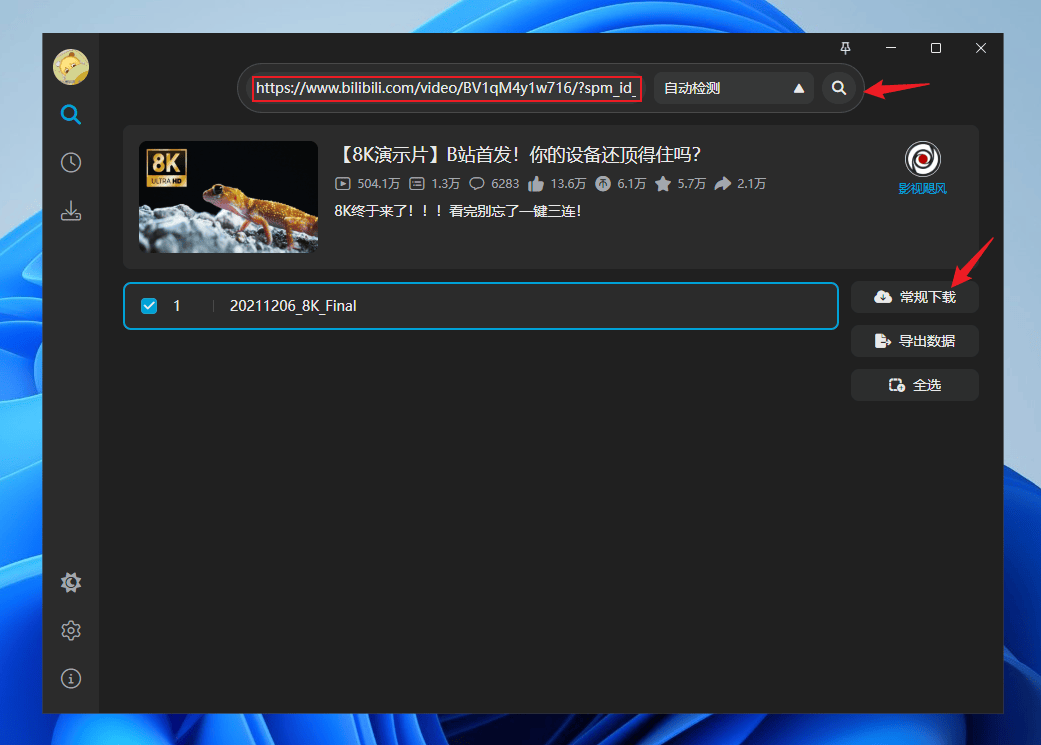
Task: Click the magnifier search button beside URL
Action: point(839,88)
